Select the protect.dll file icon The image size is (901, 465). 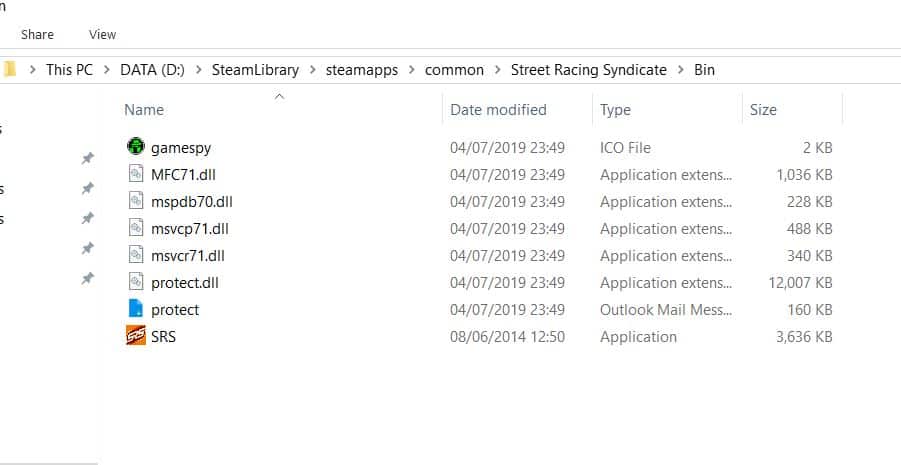tap(136, 282)
